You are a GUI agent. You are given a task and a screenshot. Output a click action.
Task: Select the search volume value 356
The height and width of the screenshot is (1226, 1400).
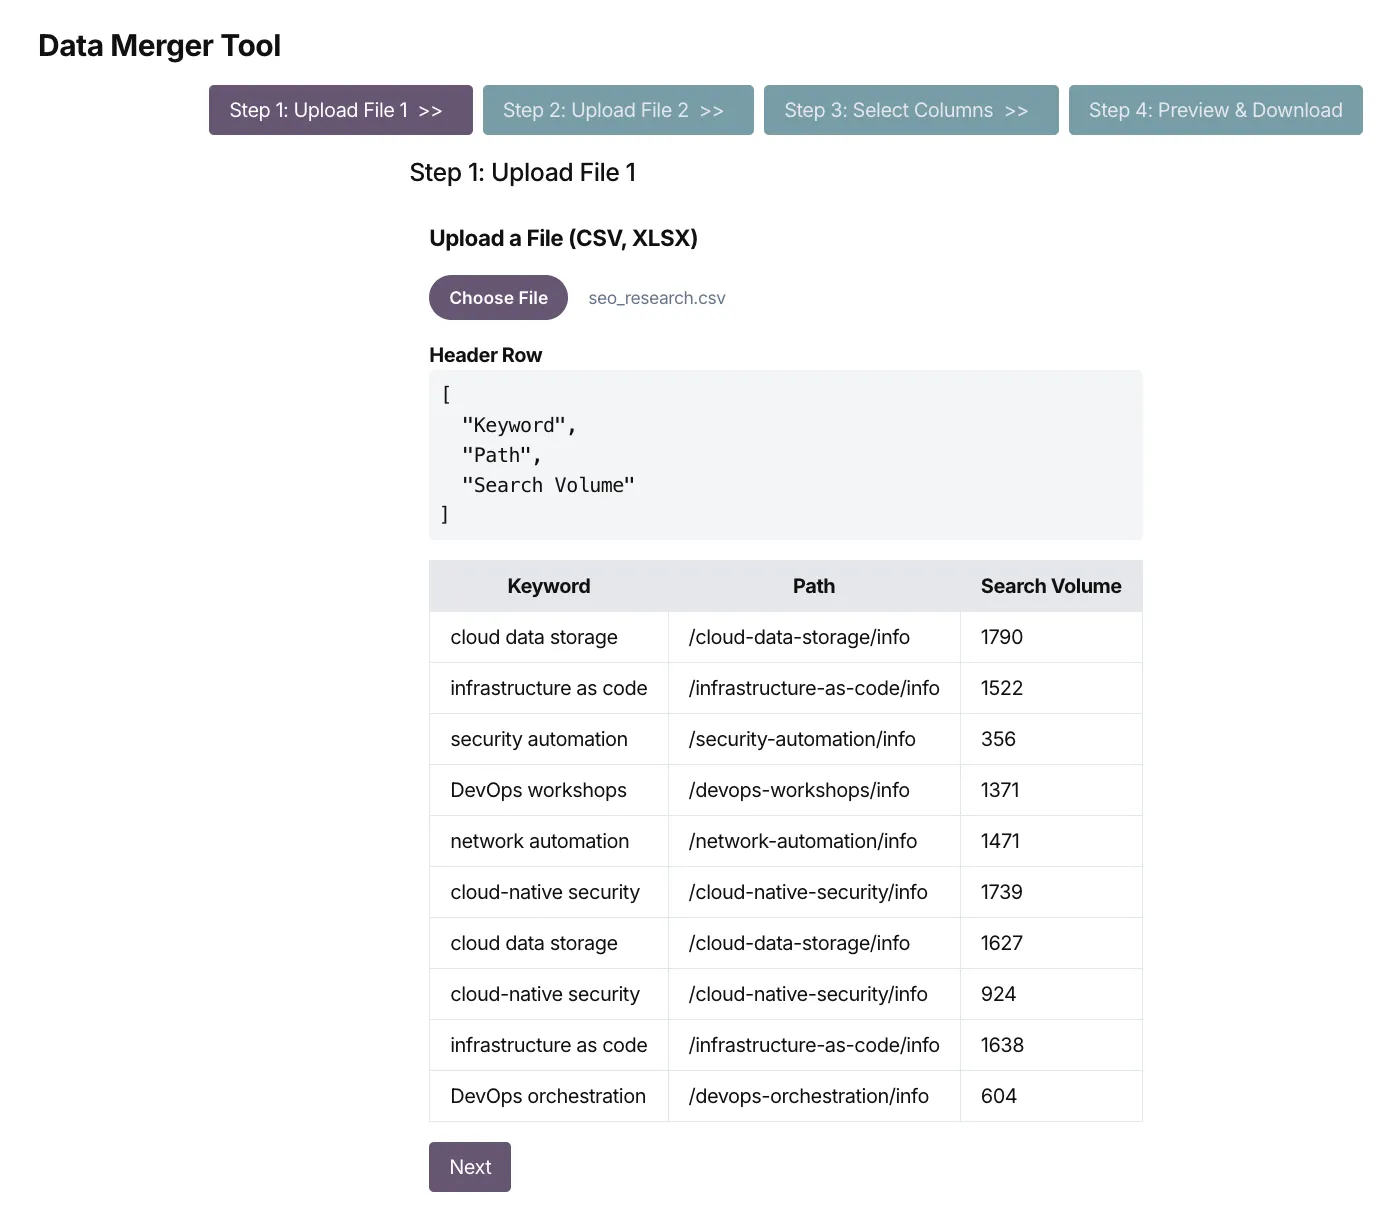[1051, 739]
